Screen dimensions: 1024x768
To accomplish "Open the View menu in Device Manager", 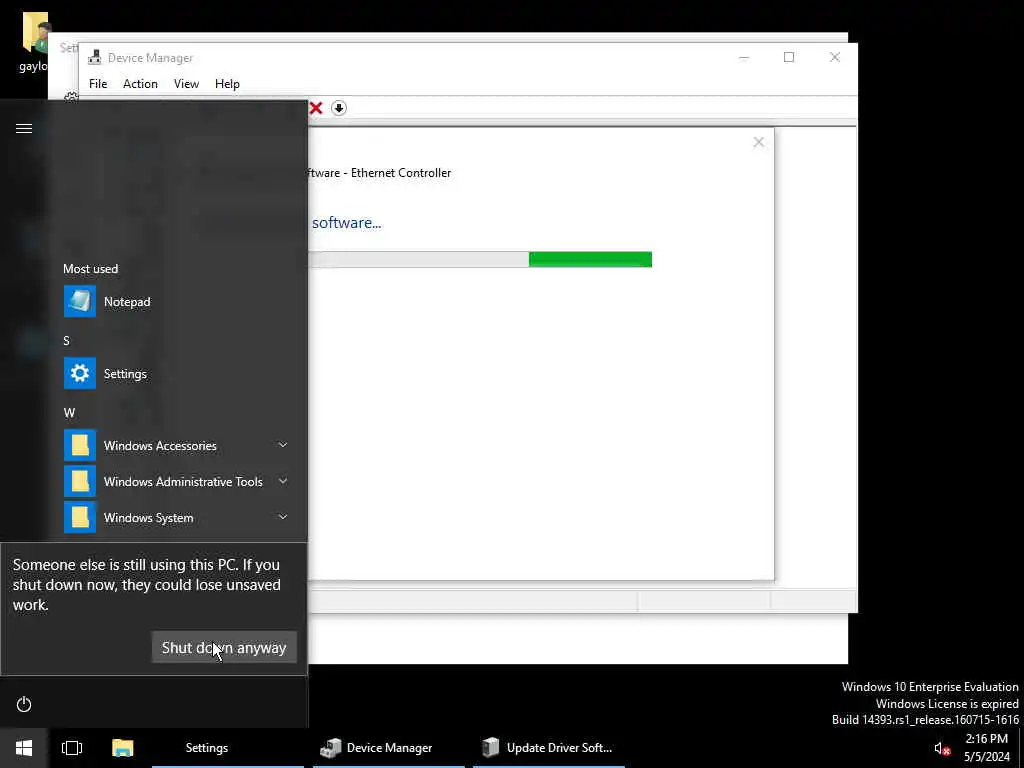I will tap(186, 84).
